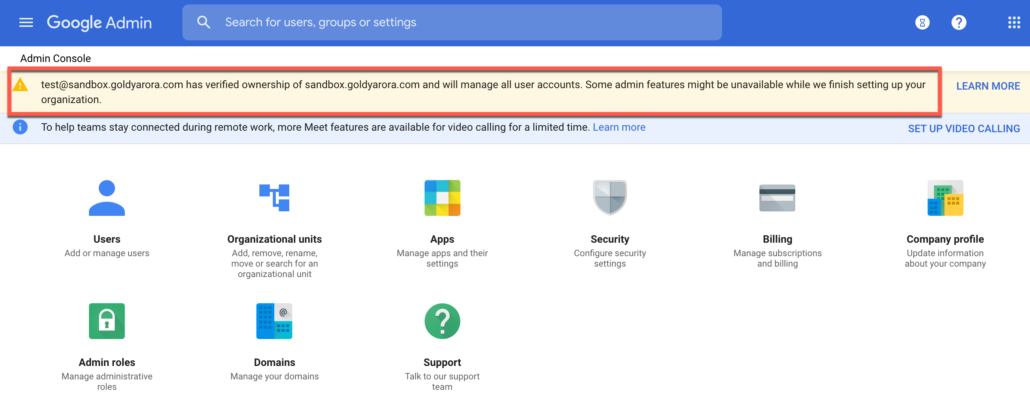The height and width of the screenshot is (407, 1030).
Task: Click the Organizational units title
Action: [x=275, y=240]
